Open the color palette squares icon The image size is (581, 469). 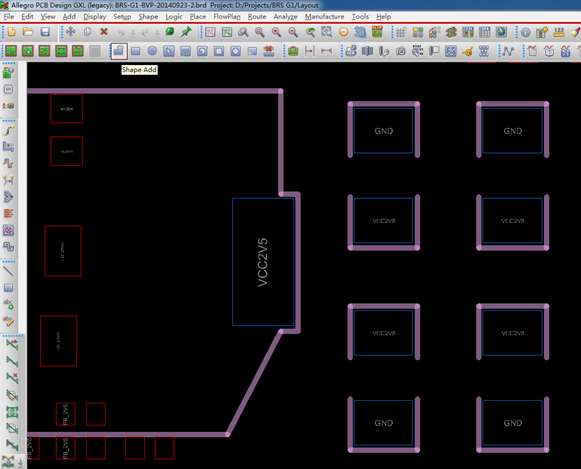point(418,33)
